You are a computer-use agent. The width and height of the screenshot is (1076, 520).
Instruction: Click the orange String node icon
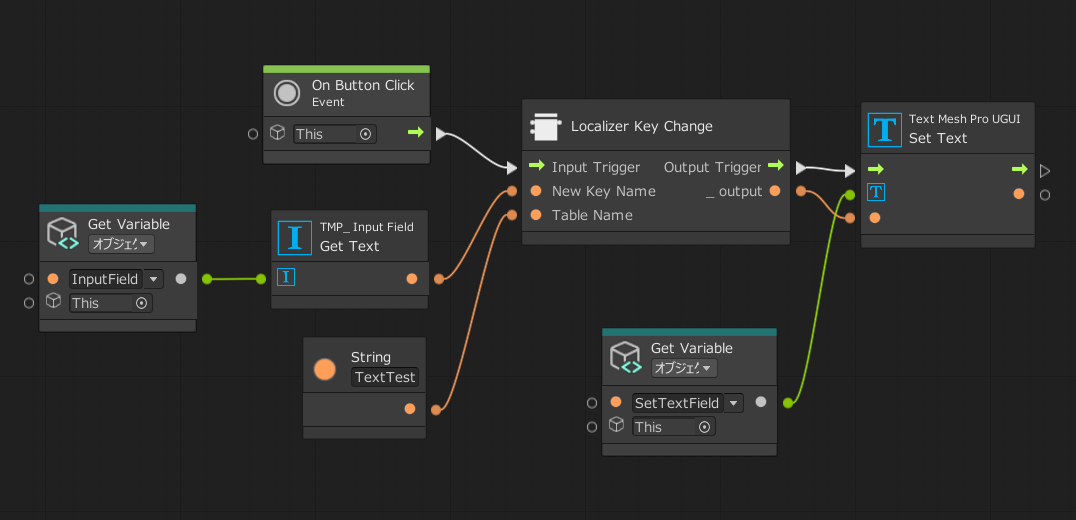[325, 369]
